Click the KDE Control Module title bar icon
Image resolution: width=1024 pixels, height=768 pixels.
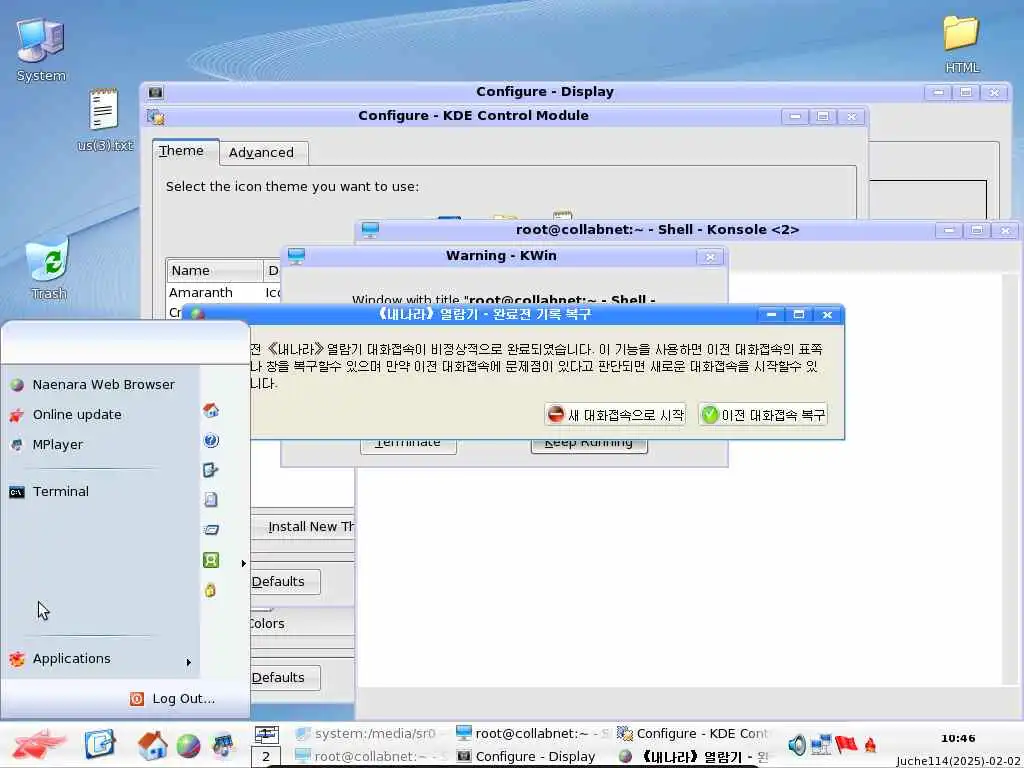pyautogui.click(x=156, y=117)
